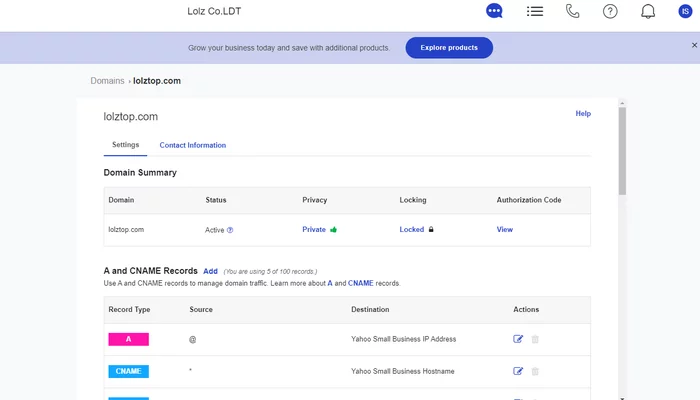
Task: Click the Help link
Action: click(583, 113)
